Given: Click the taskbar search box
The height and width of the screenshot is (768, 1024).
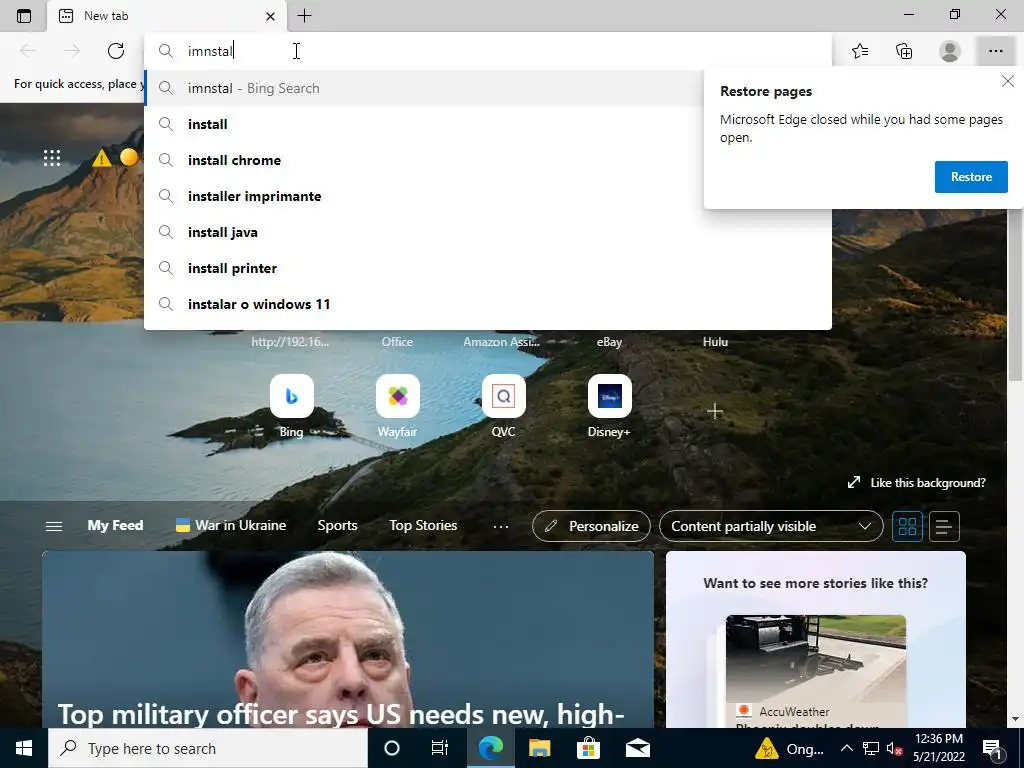Looking at the screenshot, I should pos(208,748).
